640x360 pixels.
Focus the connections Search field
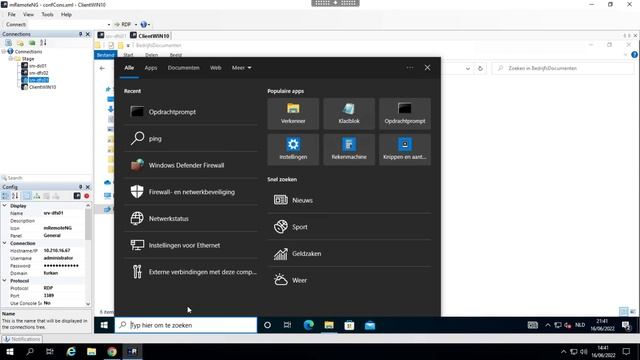[47, 178]
